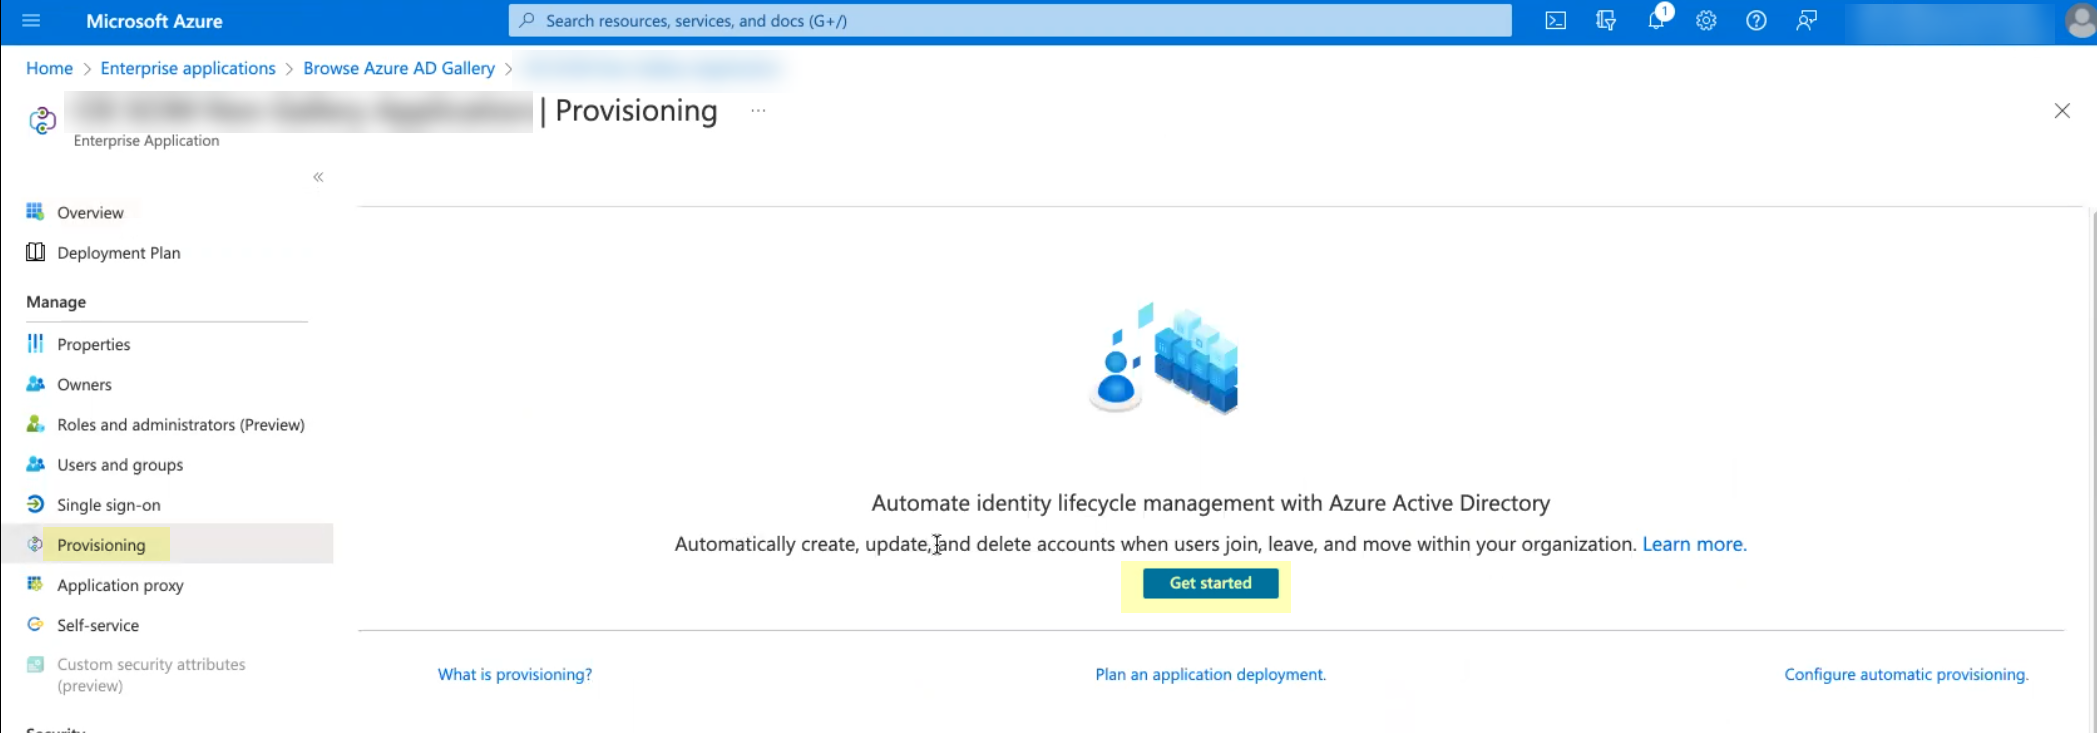Viewport: 2097px width, 733px height.
Task: Select Users and groups in sidebar
Action: point(120,465)
